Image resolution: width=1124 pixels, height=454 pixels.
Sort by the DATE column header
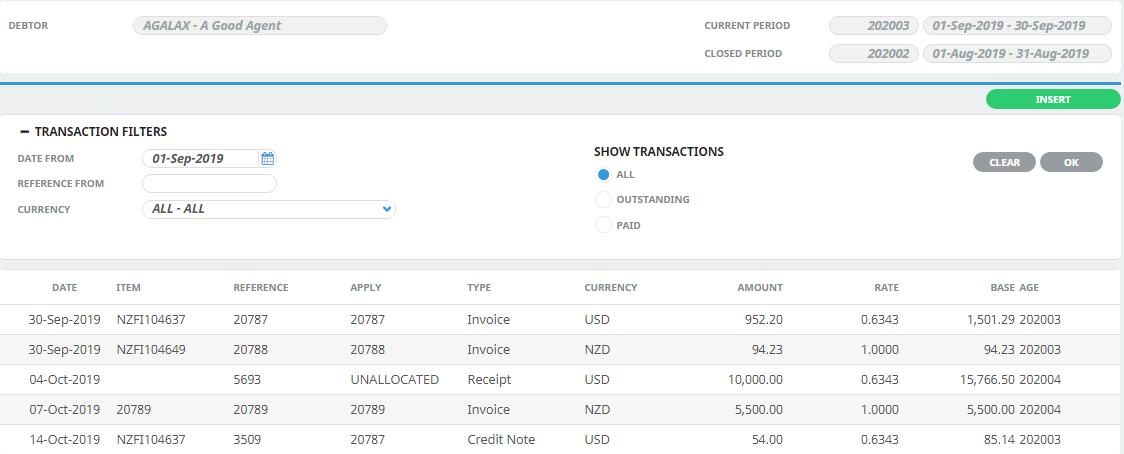click(65, 288)
